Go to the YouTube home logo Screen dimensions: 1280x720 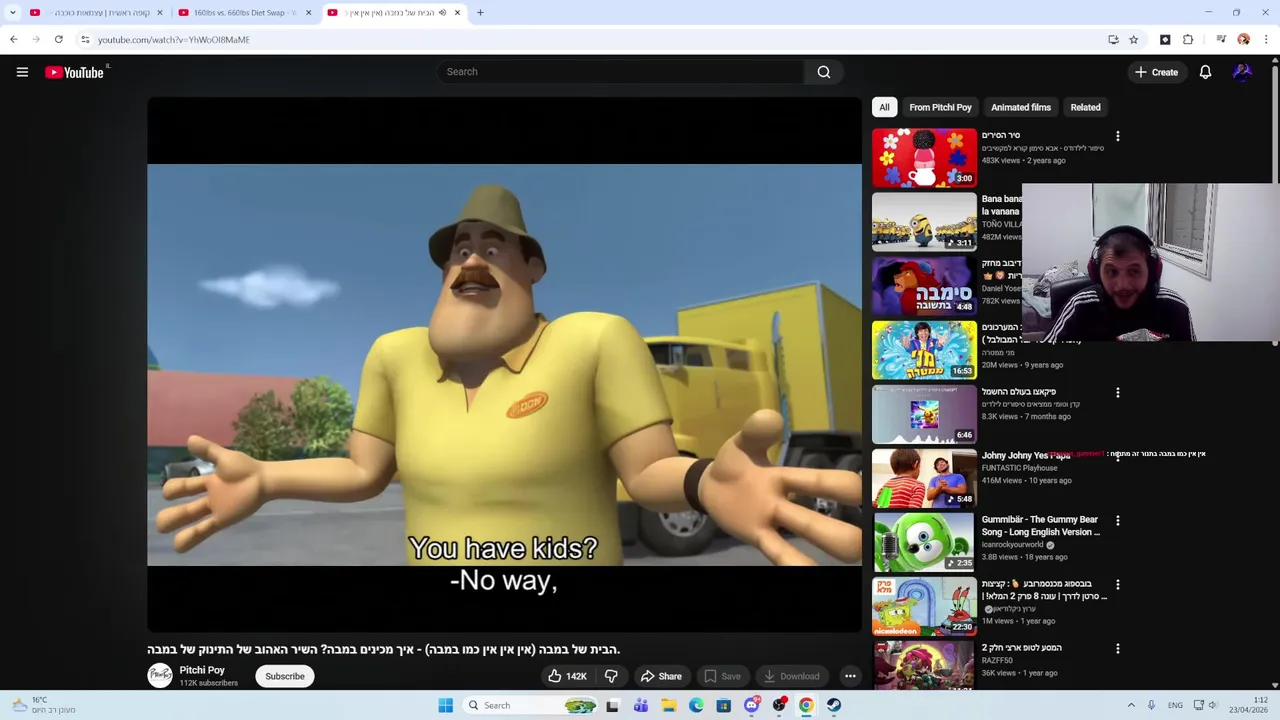75,72
